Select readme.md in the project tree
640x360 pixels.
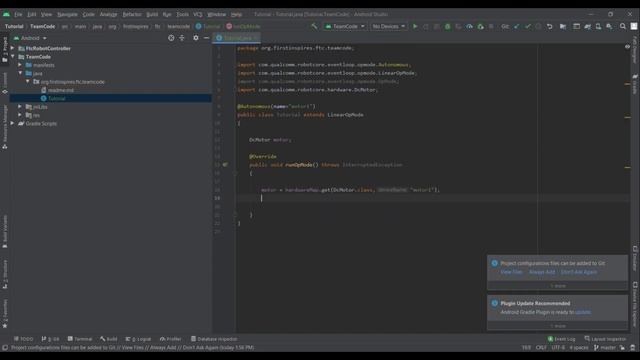[x=60, y=90]
